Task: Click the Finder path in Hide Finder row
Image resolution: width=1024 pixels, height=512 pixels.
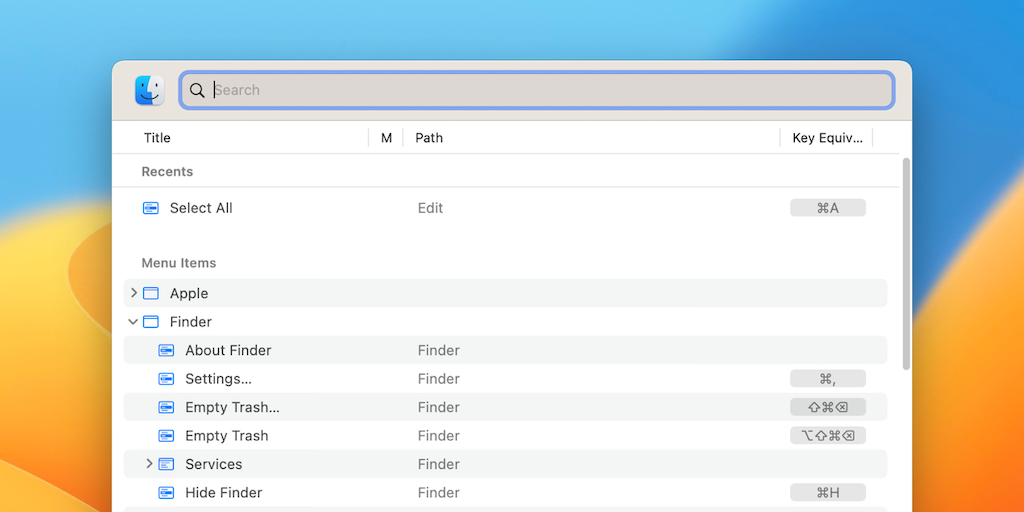Action: pyautogui.click(x=439, y=493)
